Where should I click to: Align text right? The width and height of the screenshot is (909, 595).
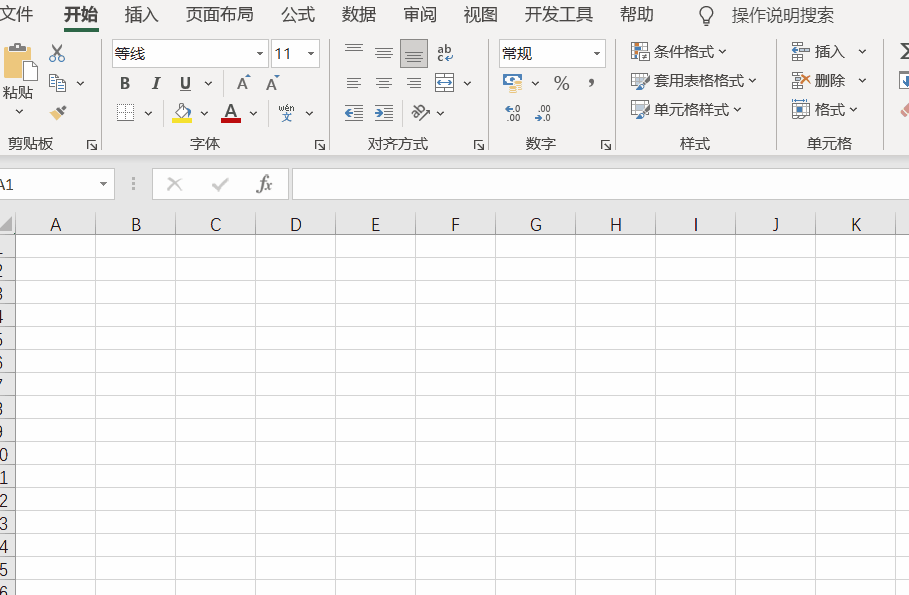[x=414, y=84]
